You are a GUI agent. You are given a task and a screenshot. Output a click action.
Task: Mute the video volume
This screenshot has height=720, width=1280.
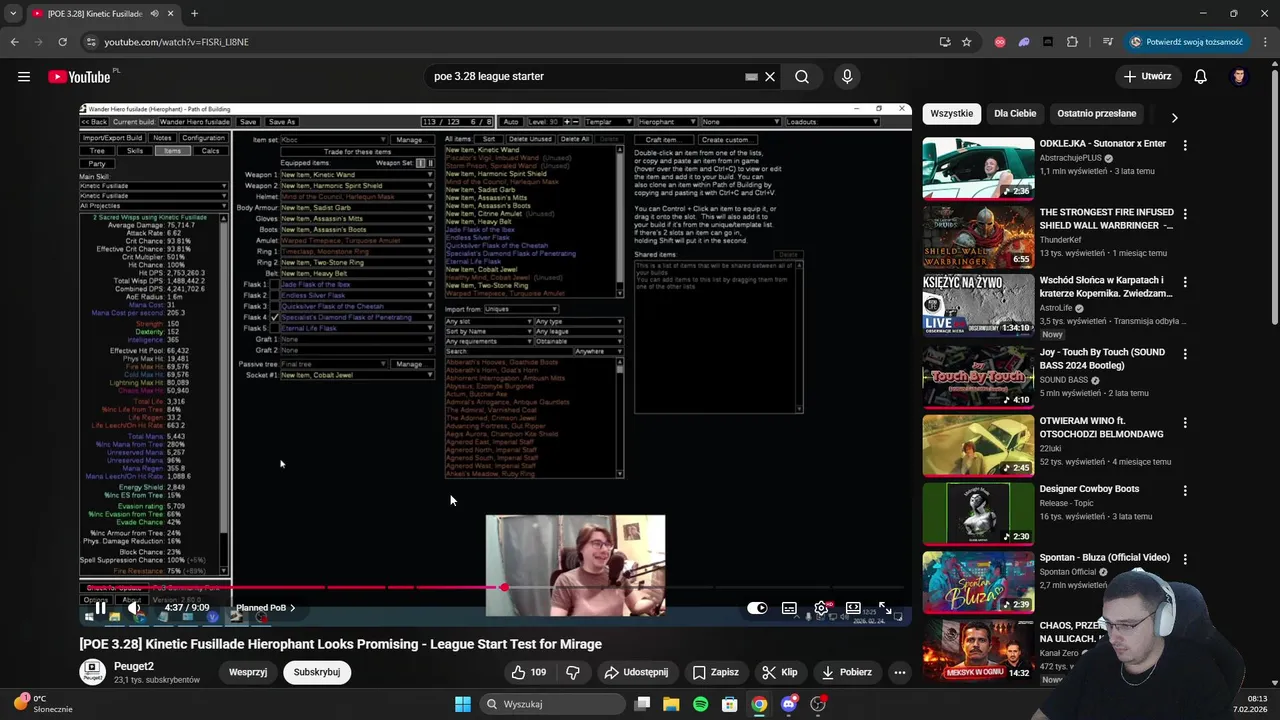click(x=134, y=608)
